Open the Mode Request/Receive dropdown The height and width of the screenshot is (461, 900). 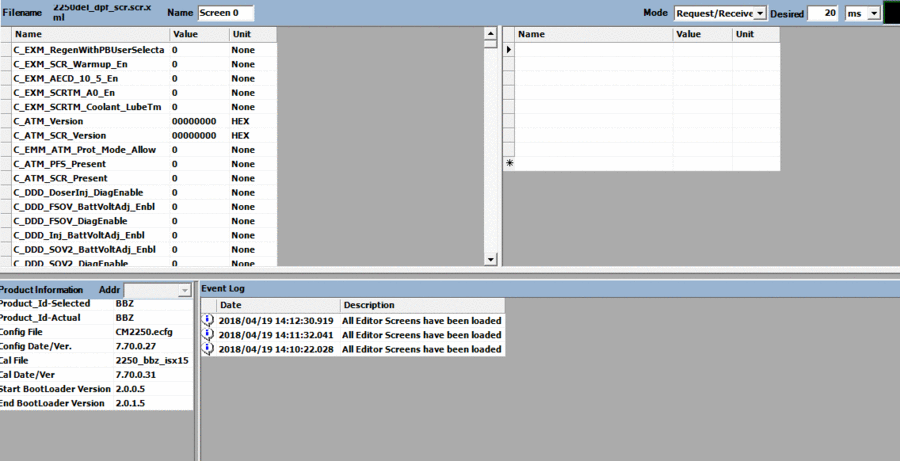point(759,13)
